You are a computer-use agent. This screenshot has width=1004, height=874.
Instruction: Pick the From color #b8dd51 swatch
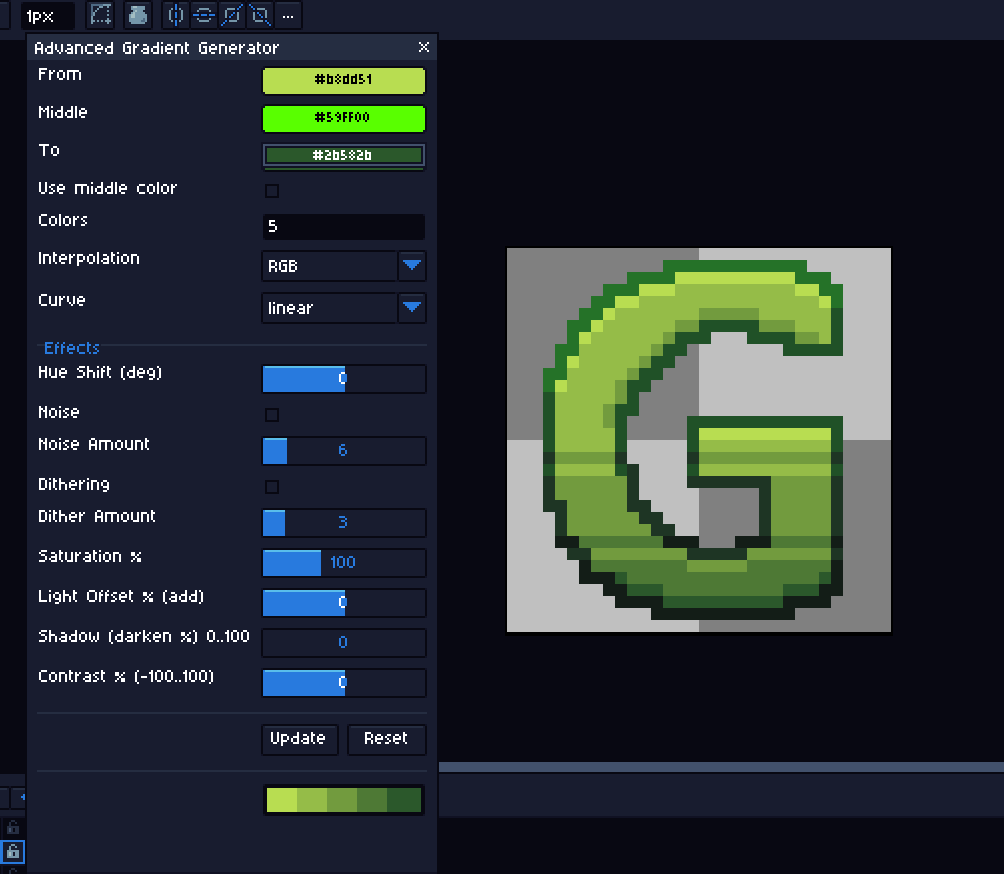[x=344, y=80]
